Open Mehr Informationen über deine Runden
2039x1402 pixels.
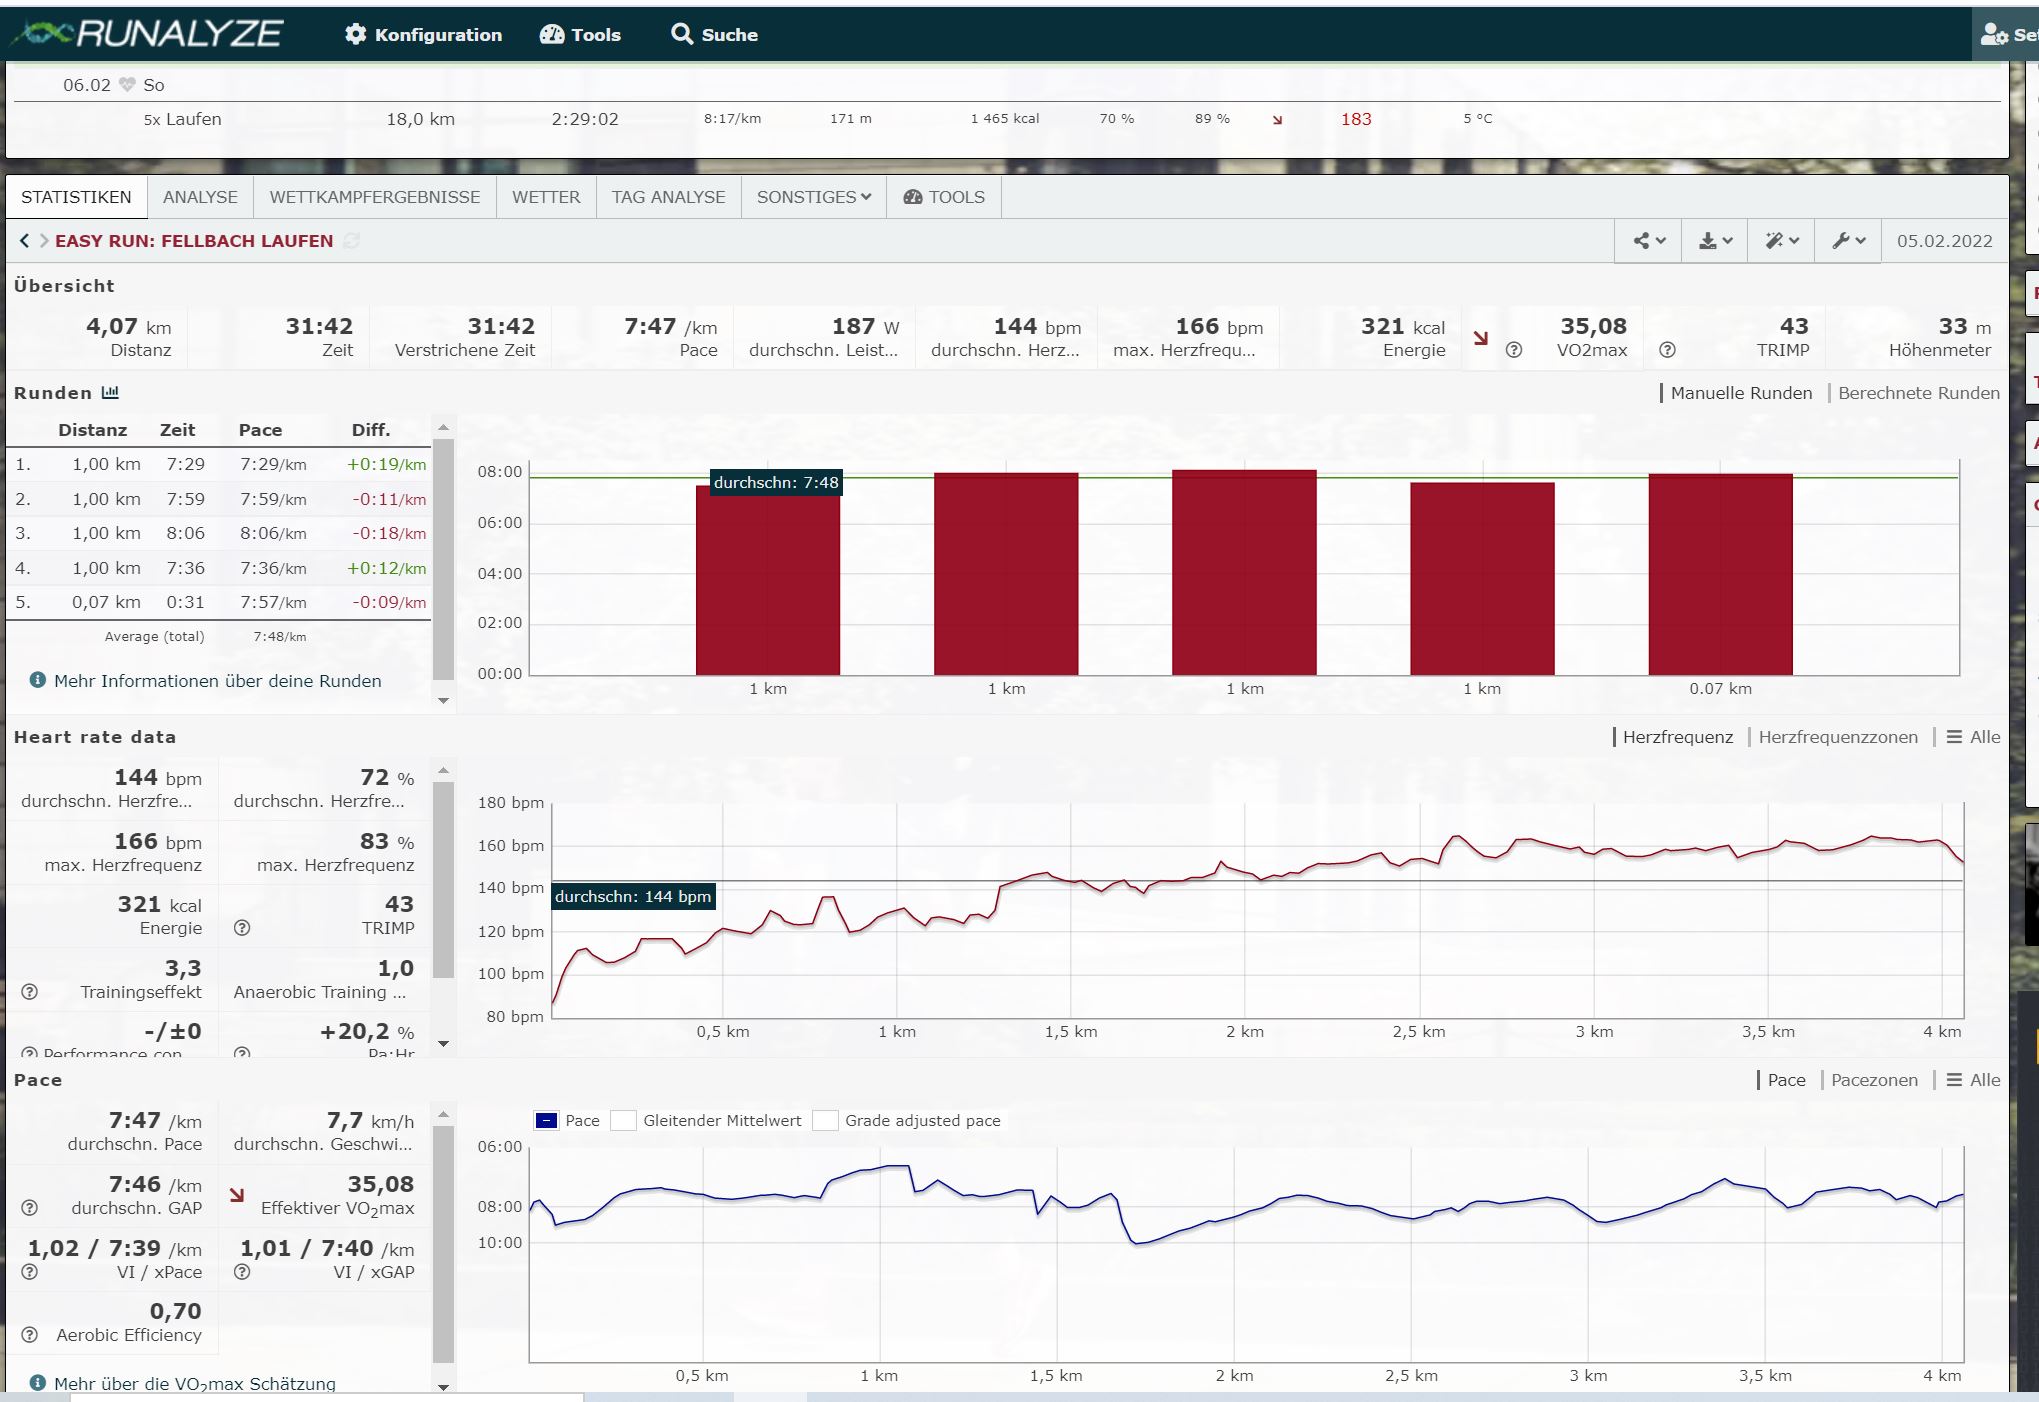217,681
